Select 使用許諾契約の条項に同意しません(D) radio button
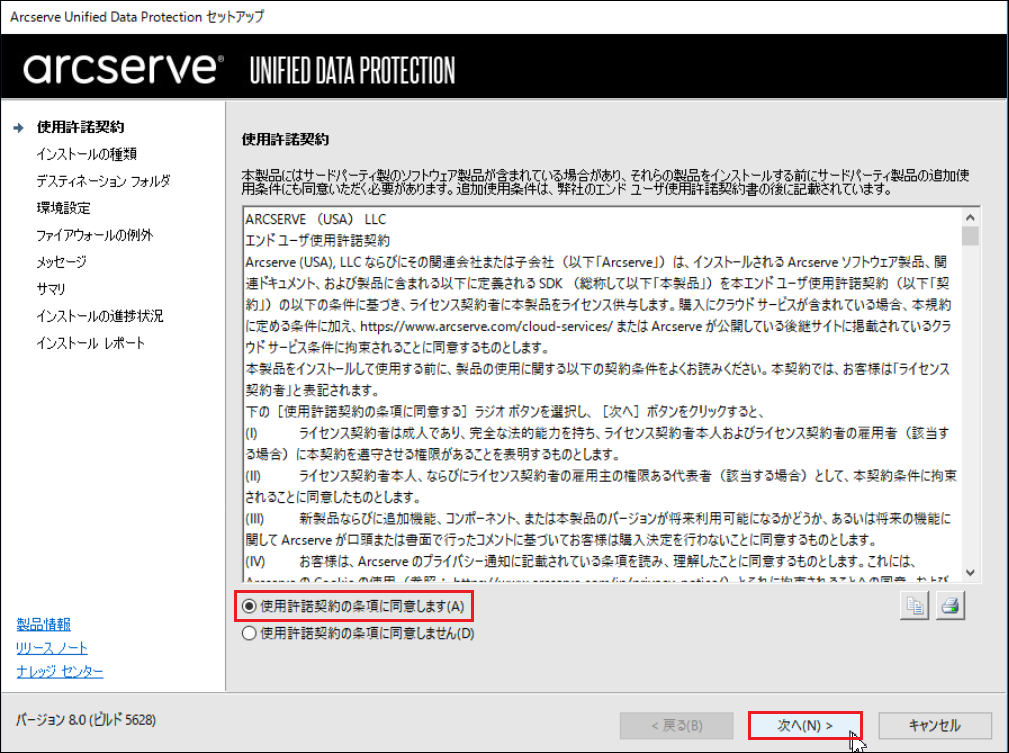 coord(249,633)
